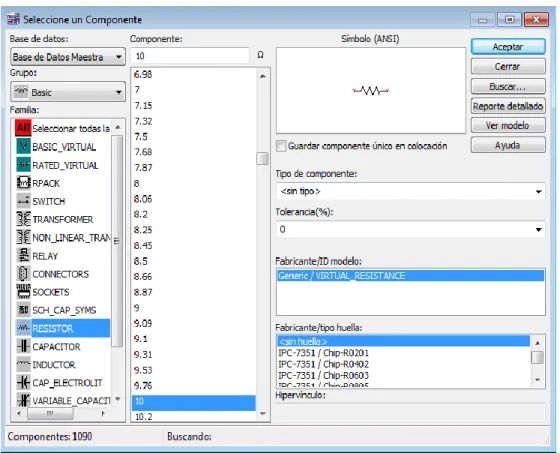Click the Aceptar button
560x453 pixels.
click(x=508, y=47)
